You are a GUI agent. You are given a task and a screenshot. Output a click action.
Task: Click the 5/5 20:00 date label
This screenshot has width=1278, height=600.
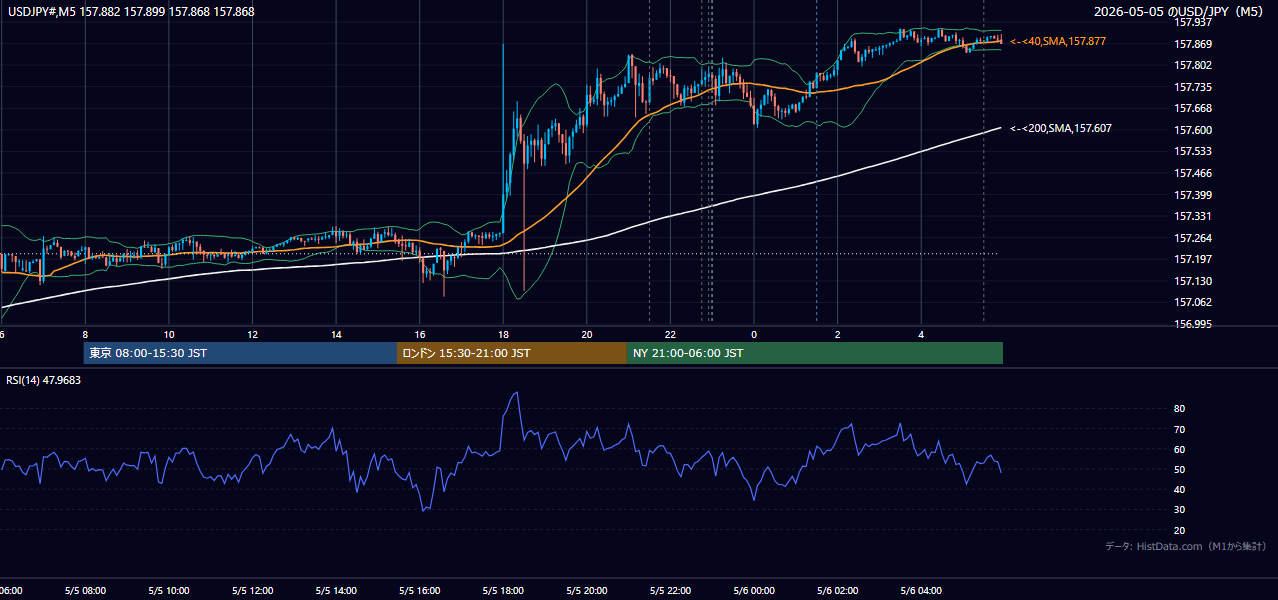coord(587,591)
